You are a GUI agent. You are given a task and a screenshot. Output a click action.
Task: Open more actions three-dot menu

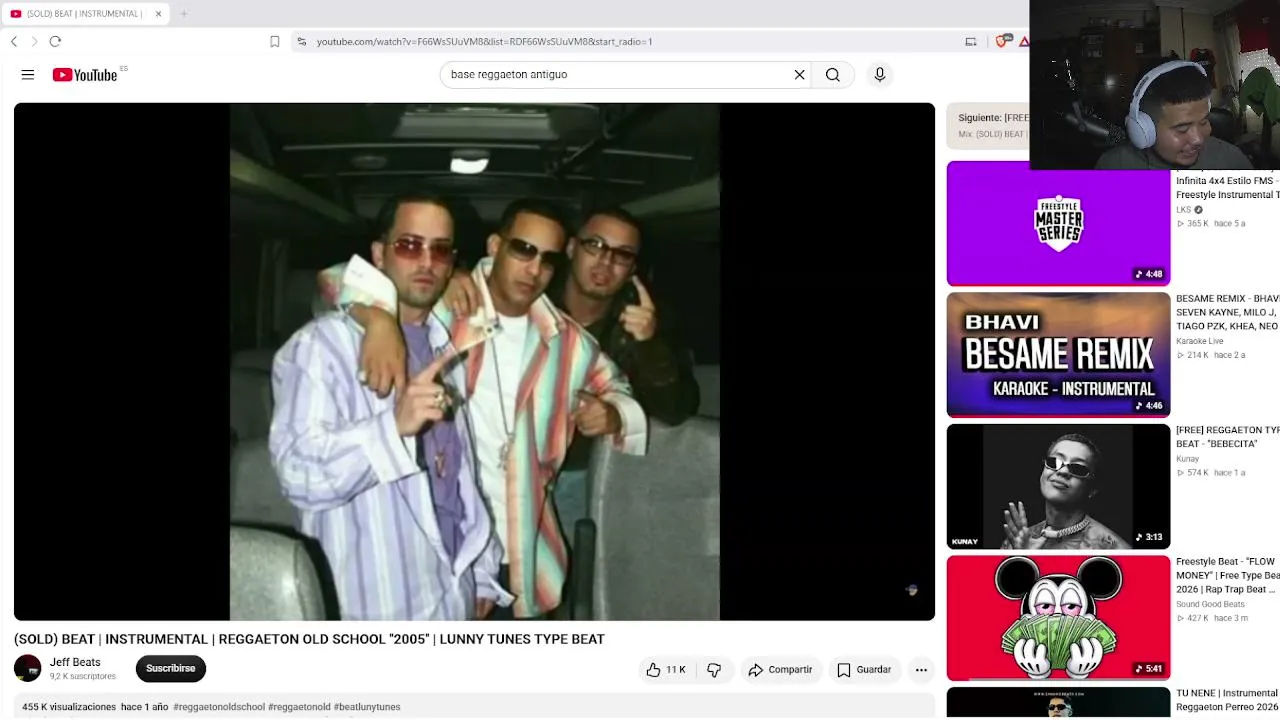(921, 670)
